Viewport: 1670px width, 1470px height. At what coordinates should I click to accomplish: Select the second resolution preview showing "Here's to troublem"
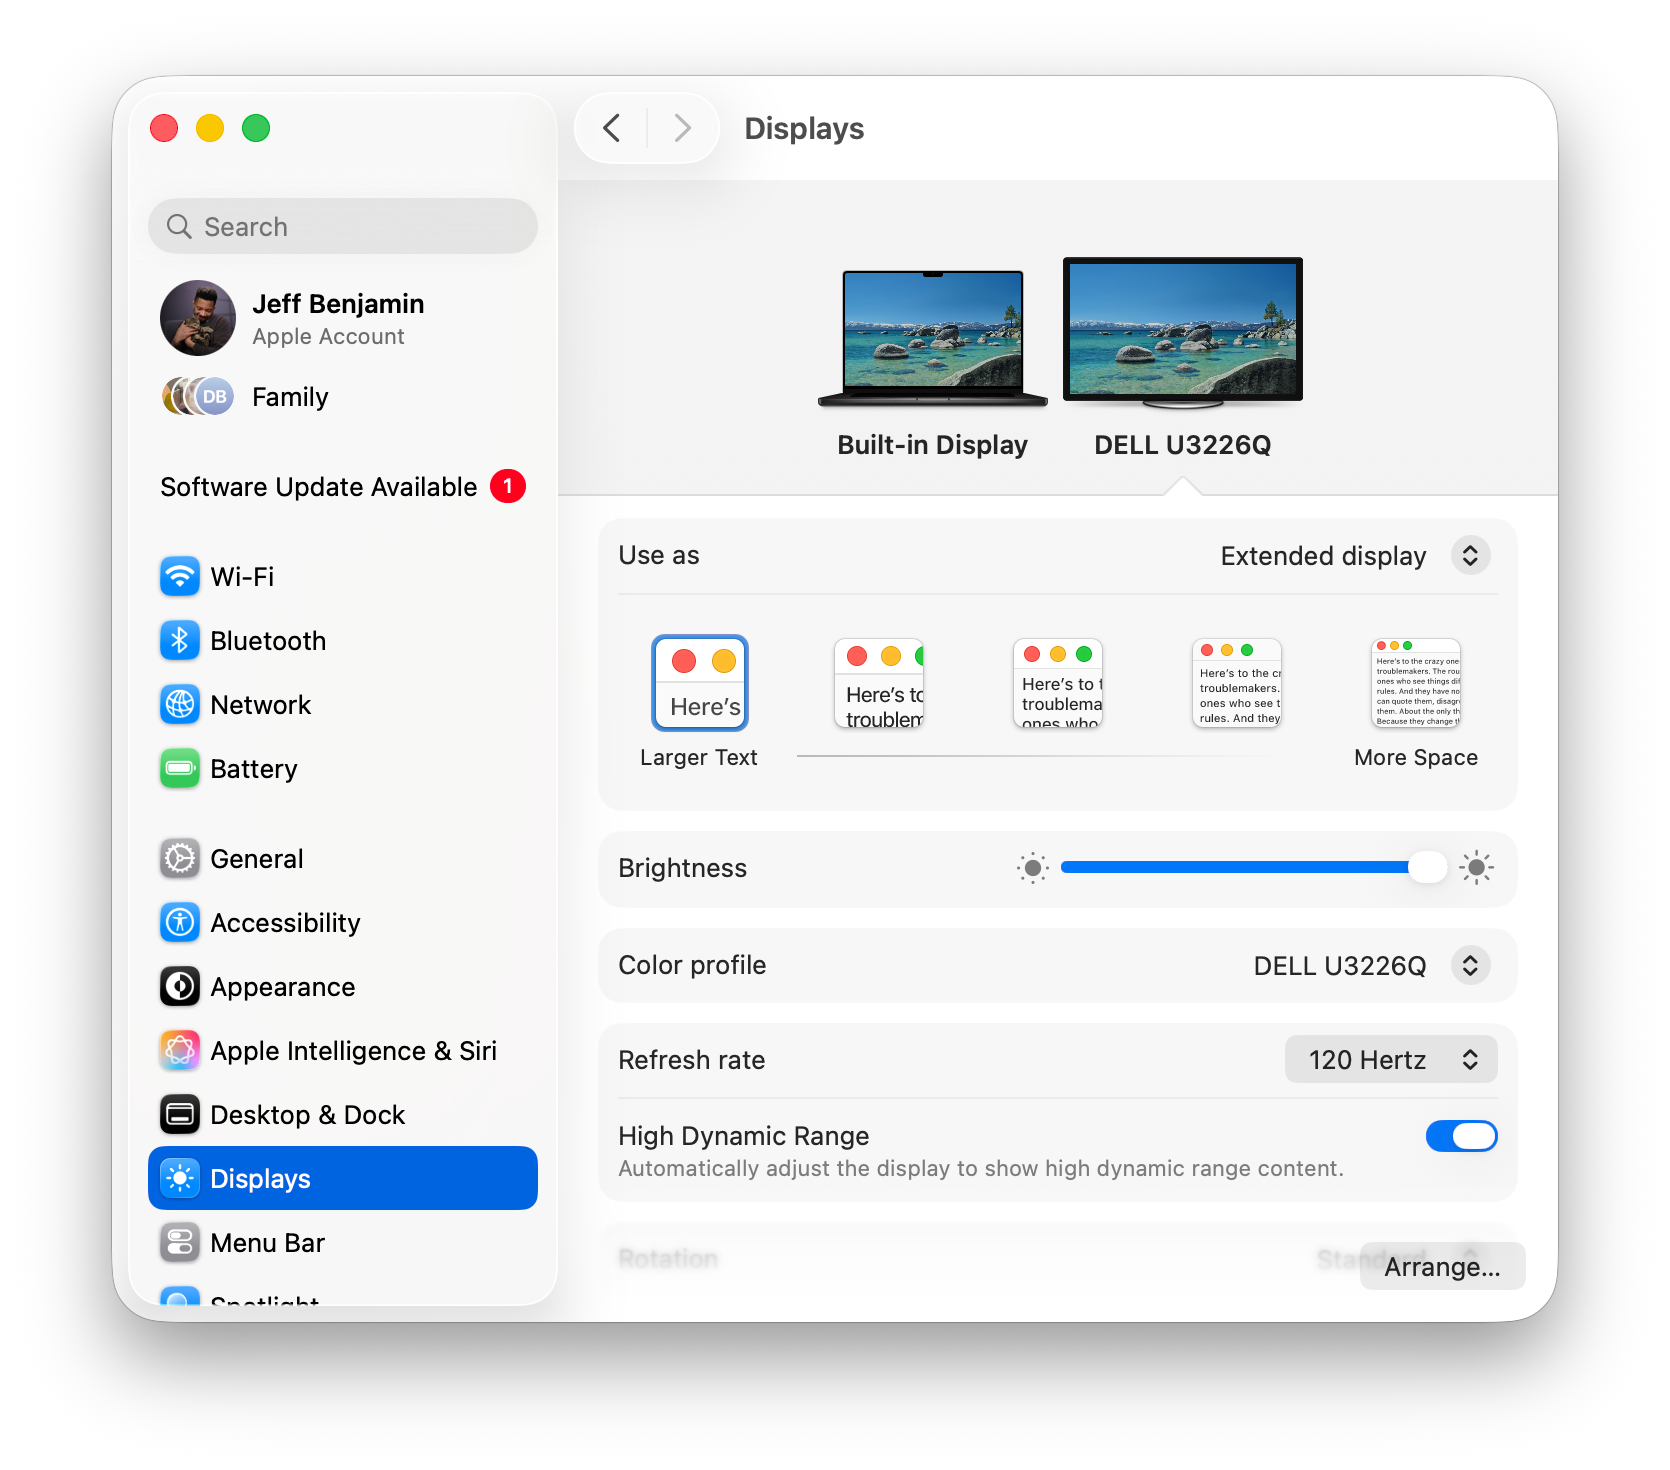tap(879, 684)
